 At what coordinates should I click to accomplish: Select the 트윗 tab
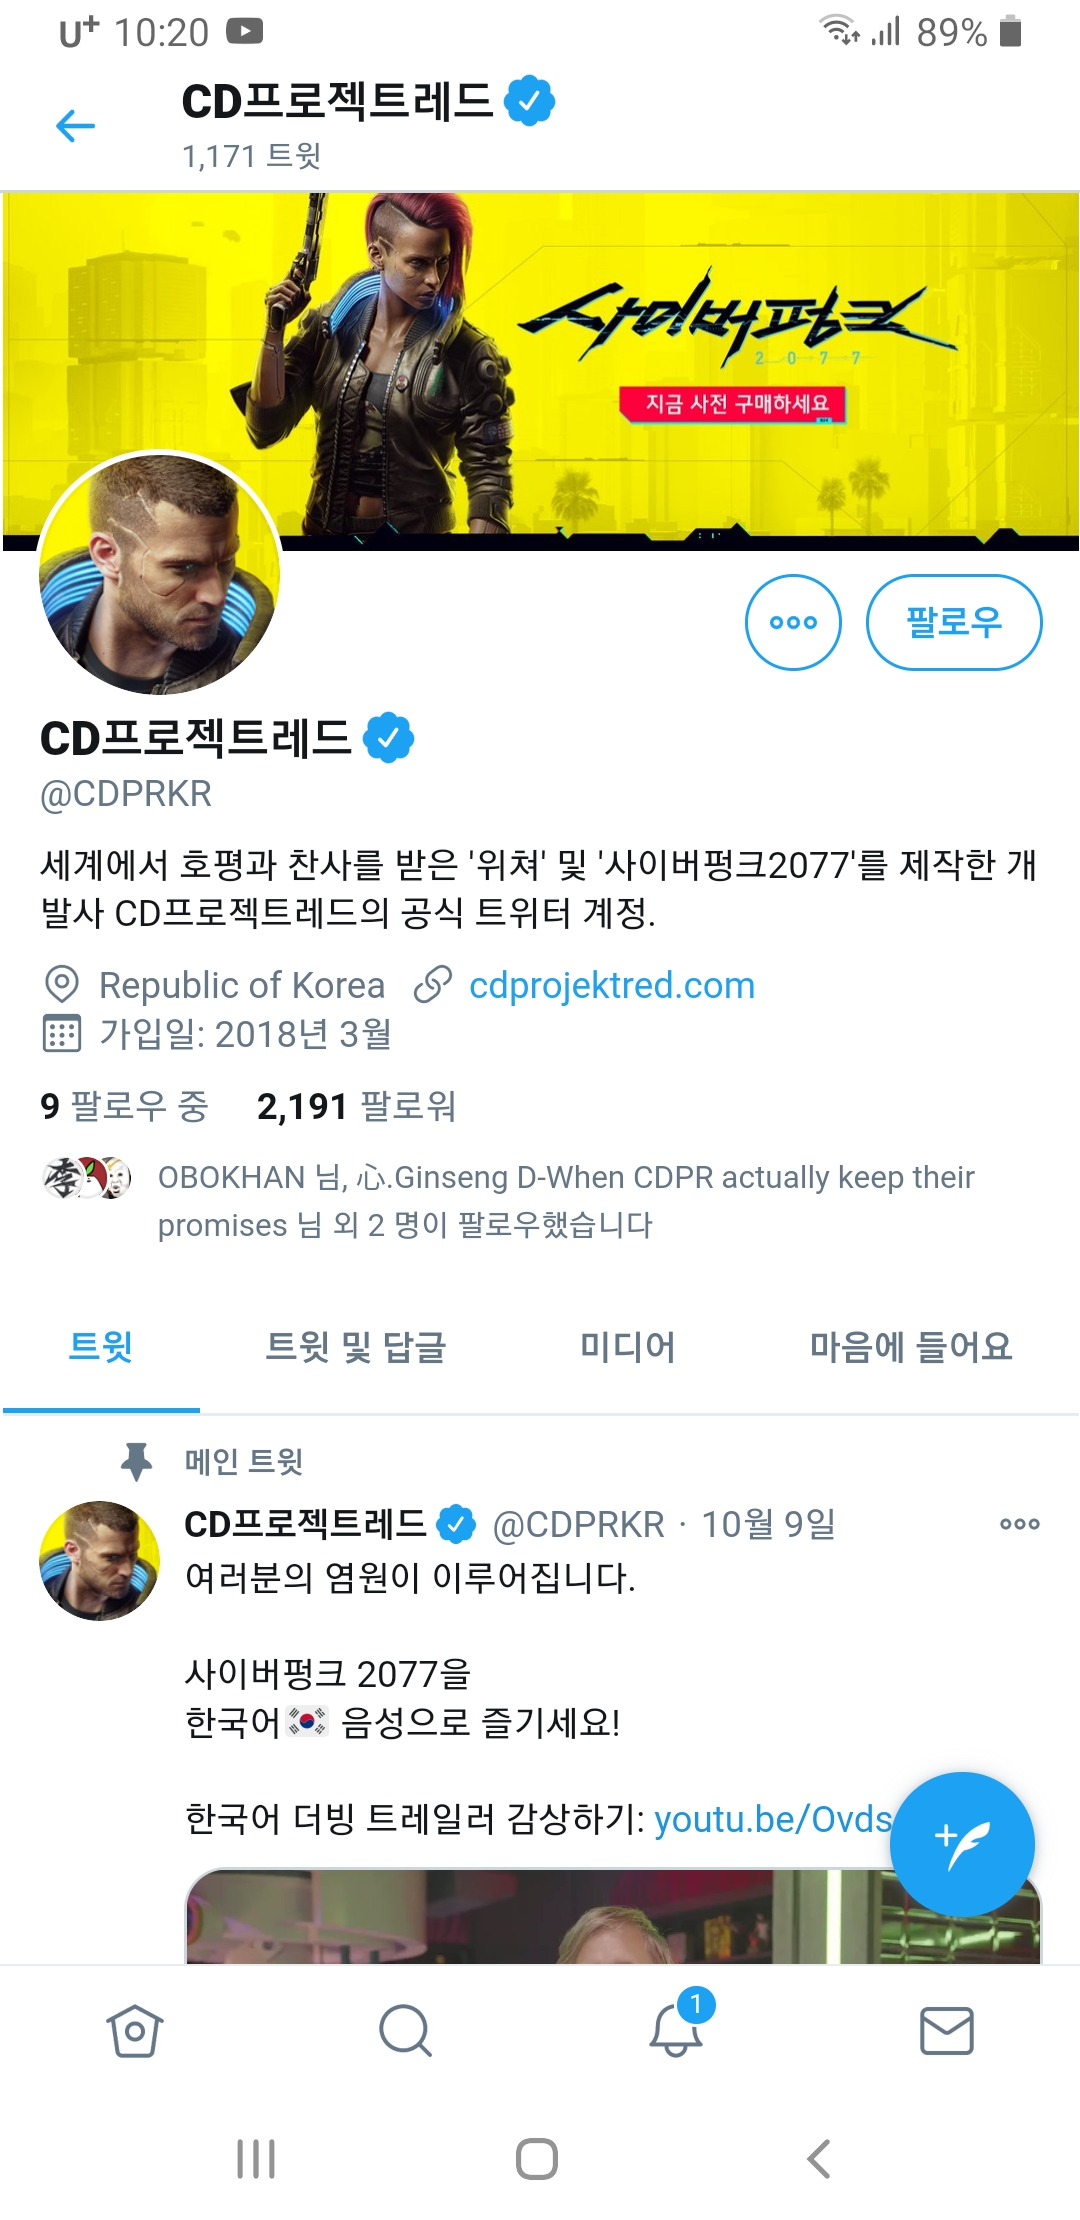coord(100,1347)
